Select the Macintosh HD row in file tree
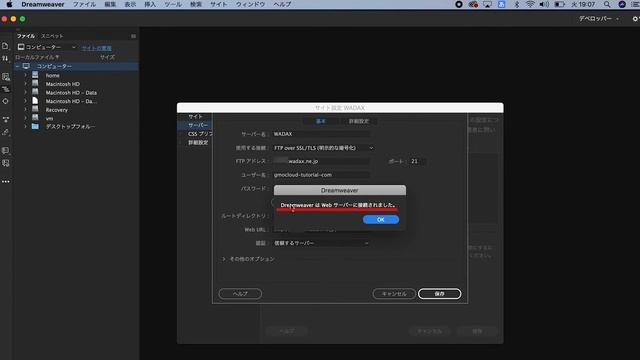The width and height of the screenshot is (640, 360). coord(77,84)
